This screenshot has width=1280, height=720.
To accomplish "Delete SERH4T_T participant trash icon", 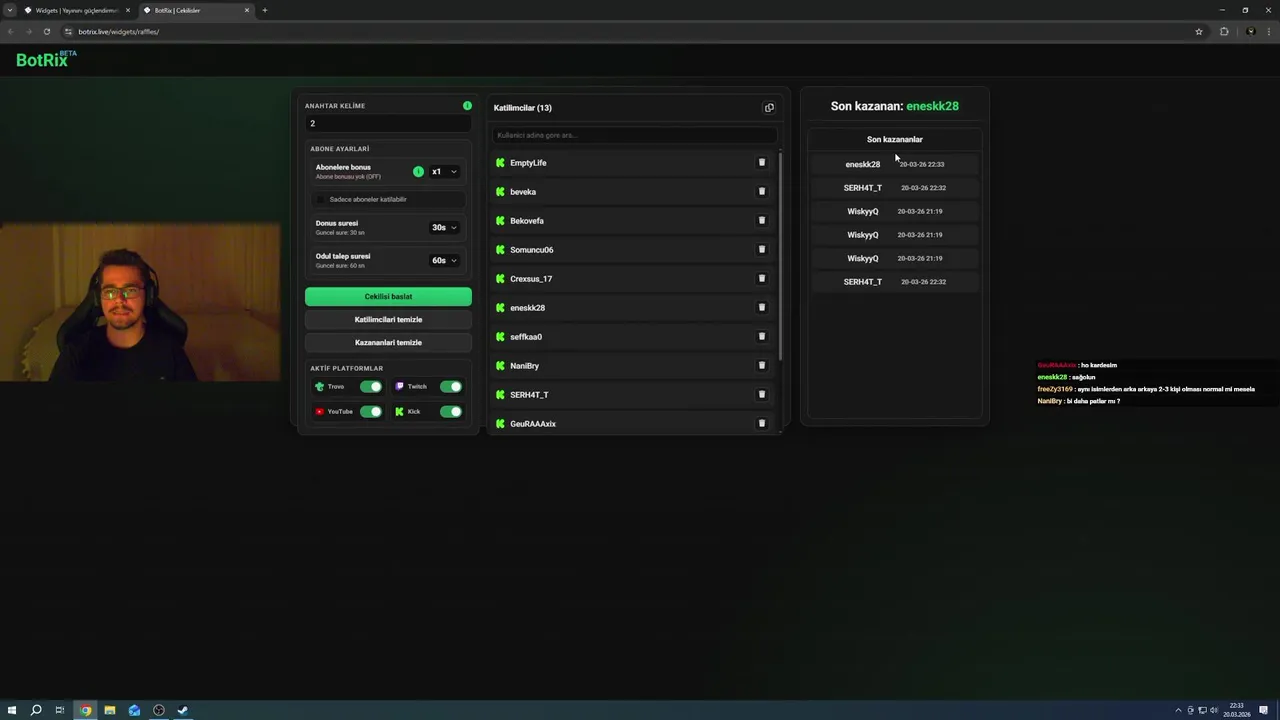I will click(761, 394).
